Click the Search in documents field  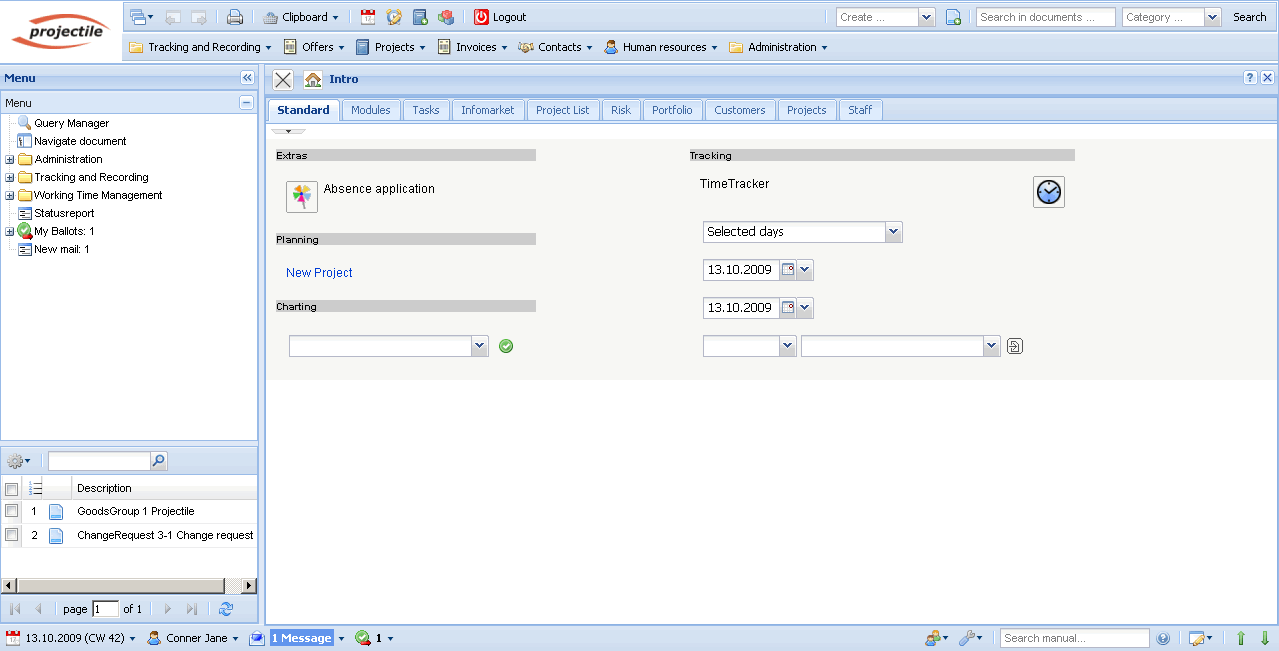click(x=1045, y=17)
